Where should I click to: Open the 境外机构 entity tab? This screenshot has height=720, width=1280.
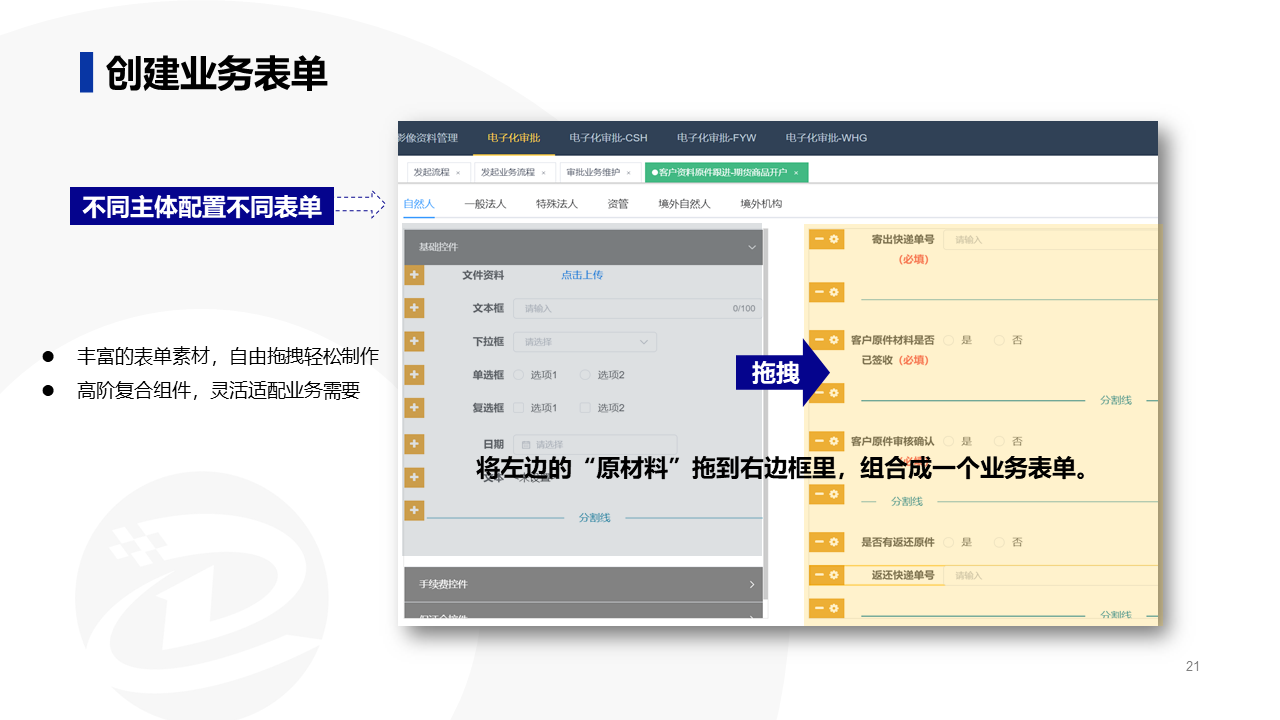click(x=761, y=204)
